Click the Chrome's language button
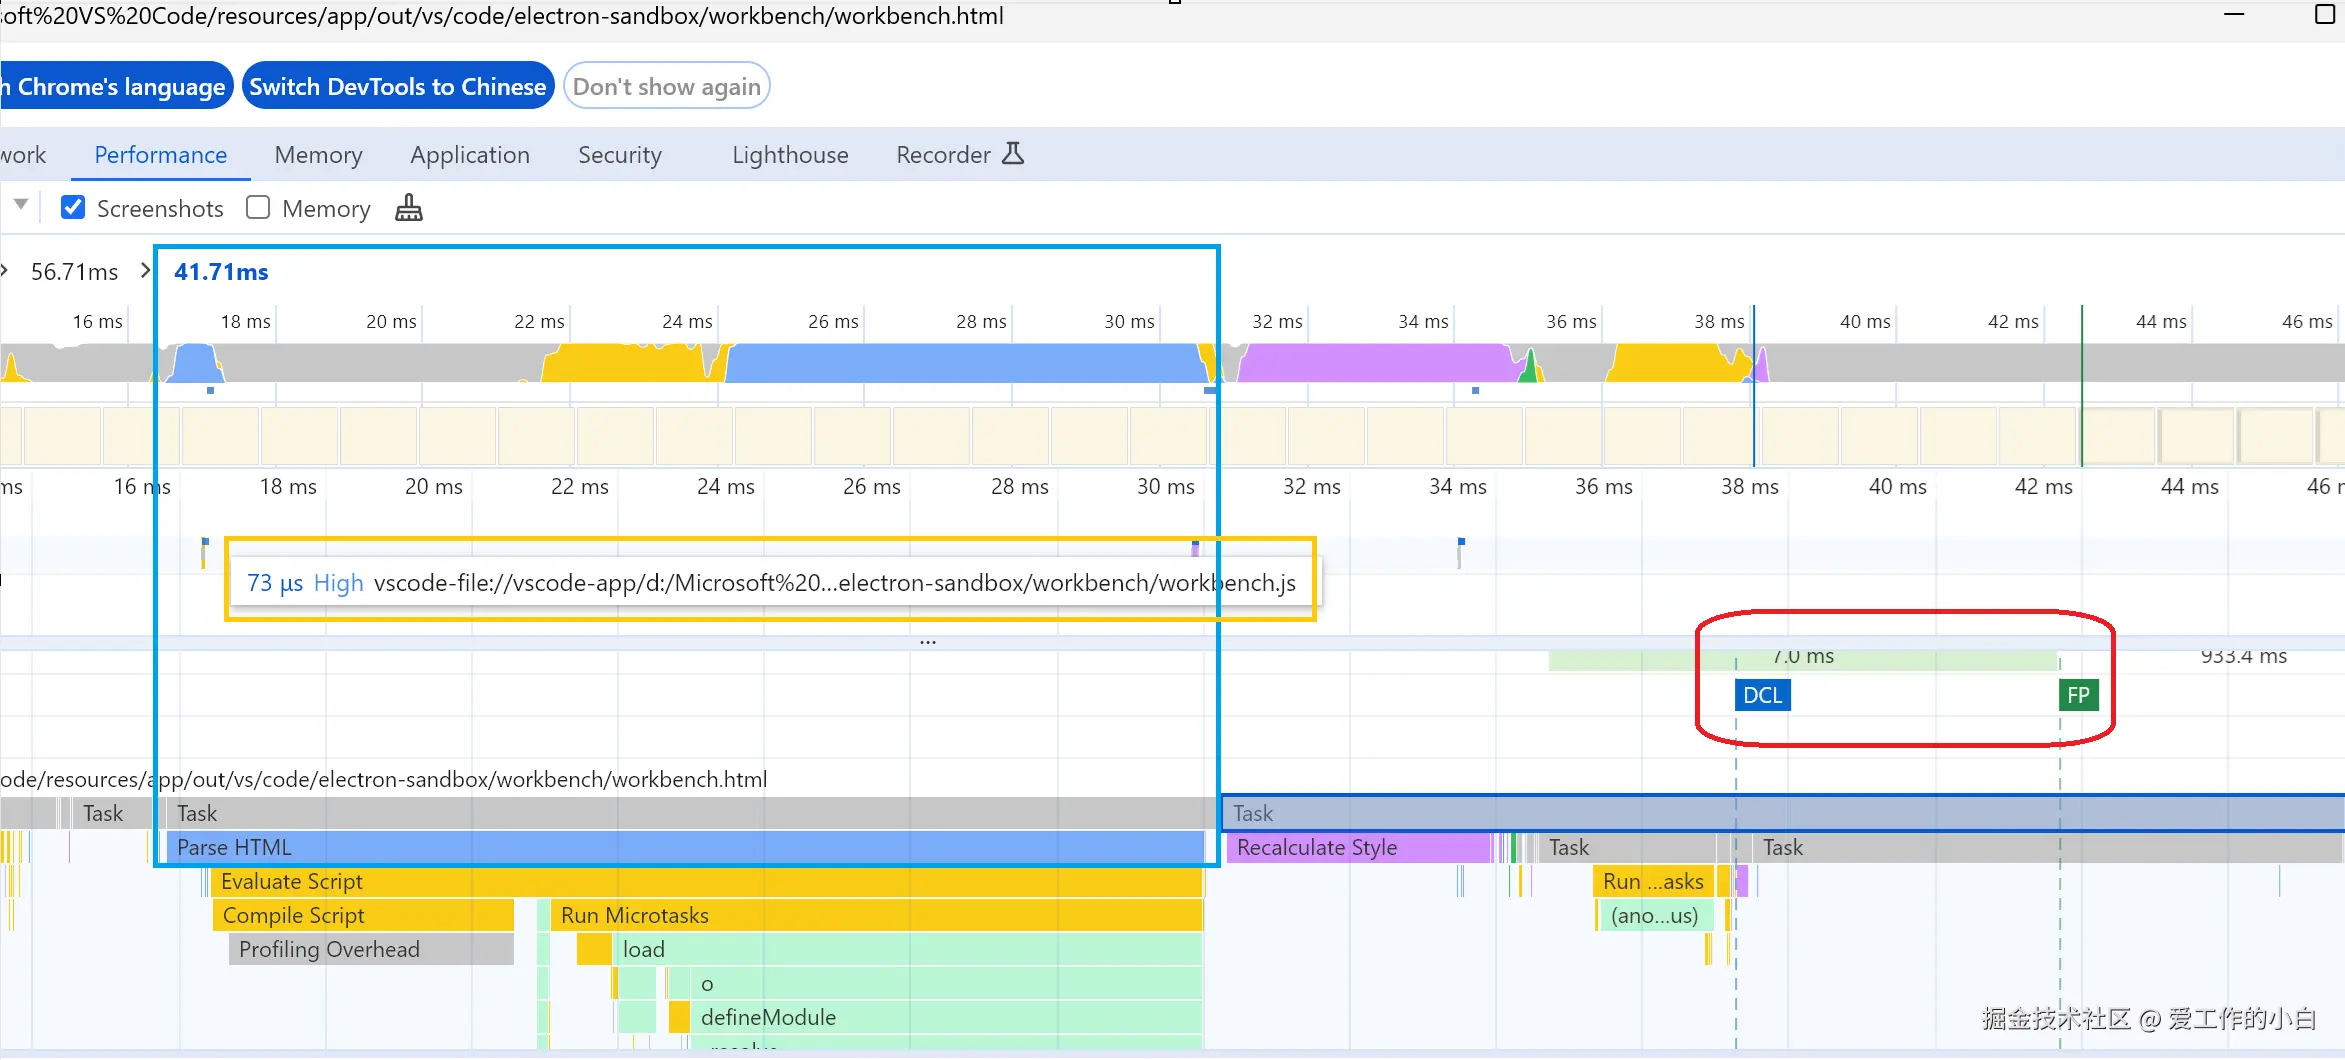Image resolution: width=2345 pixels, height=1060 pixels. (x=116, y=86)
